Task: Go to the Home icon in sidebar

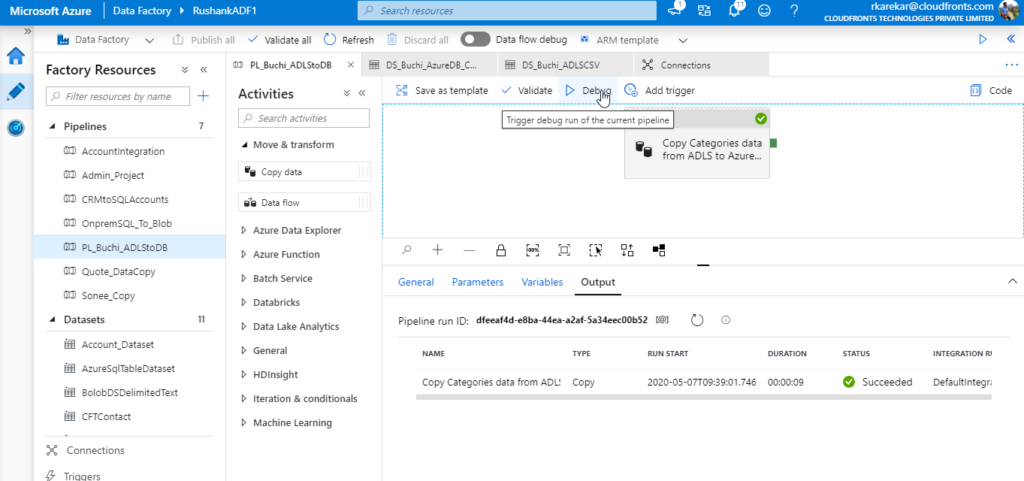Action: point(16,55)
